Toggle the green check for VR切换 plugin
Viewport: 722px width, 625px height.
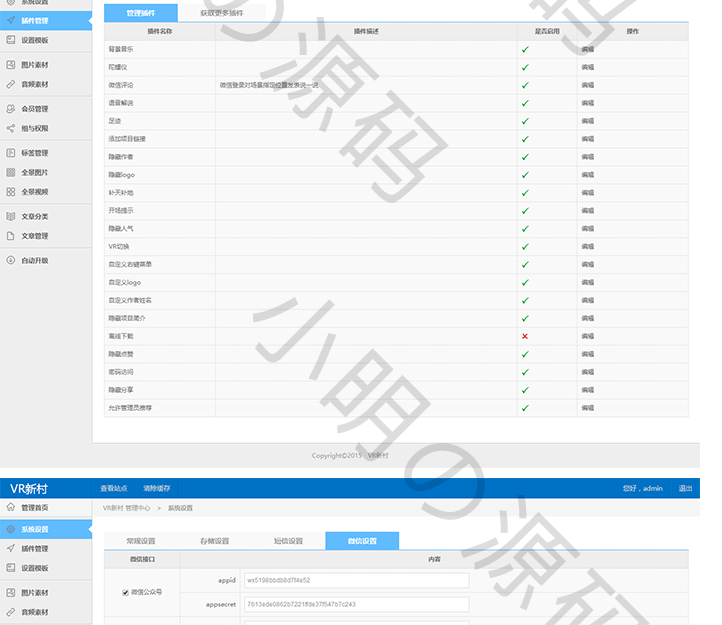[x=525, y=247]
